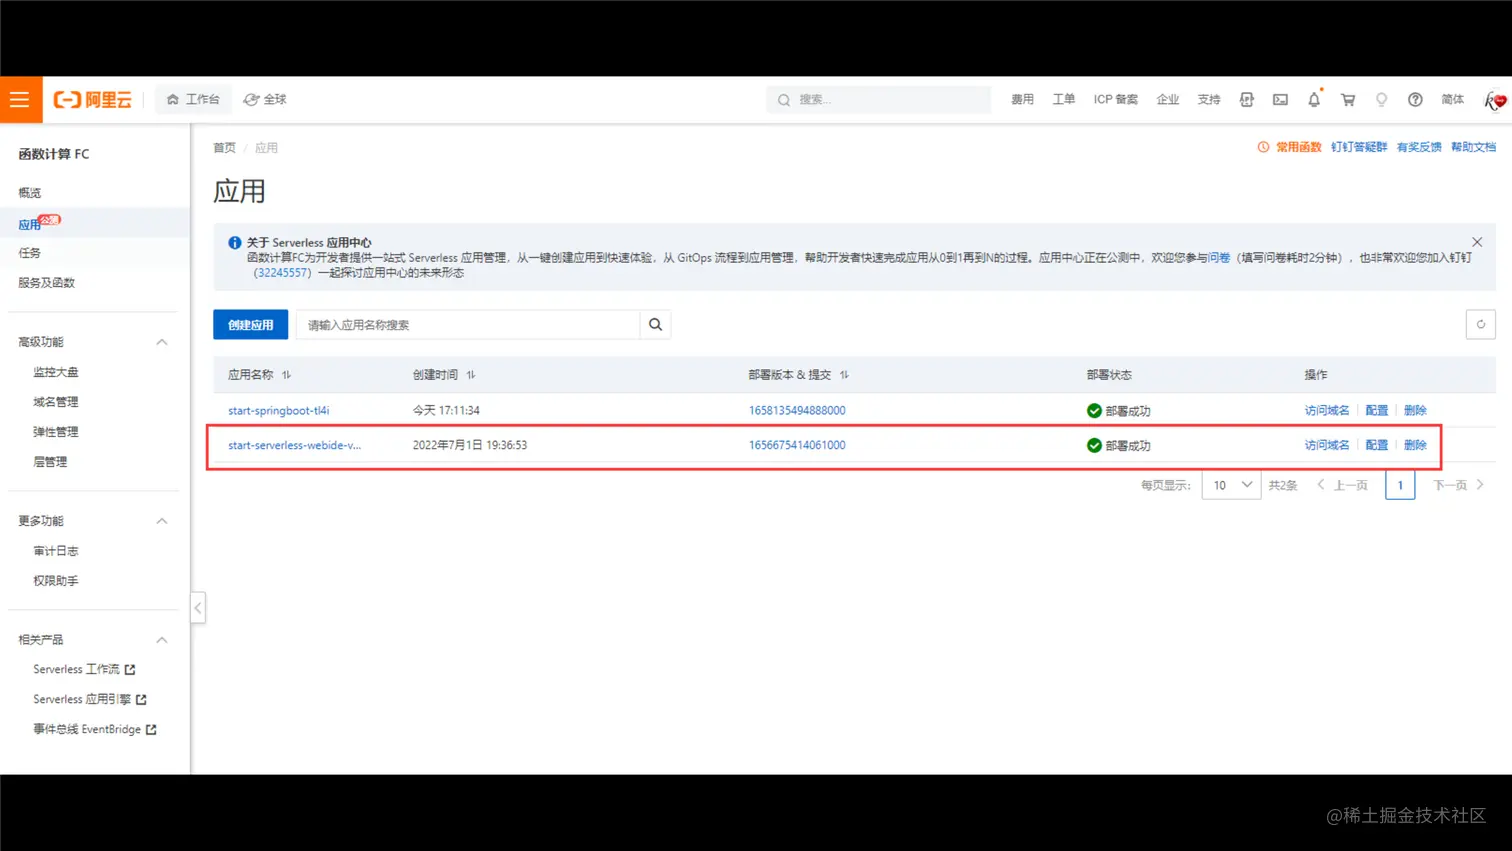Click the 创建应用 button
Image resolution: width=1512 pixels, height=851 pixels.
(250, 324)
